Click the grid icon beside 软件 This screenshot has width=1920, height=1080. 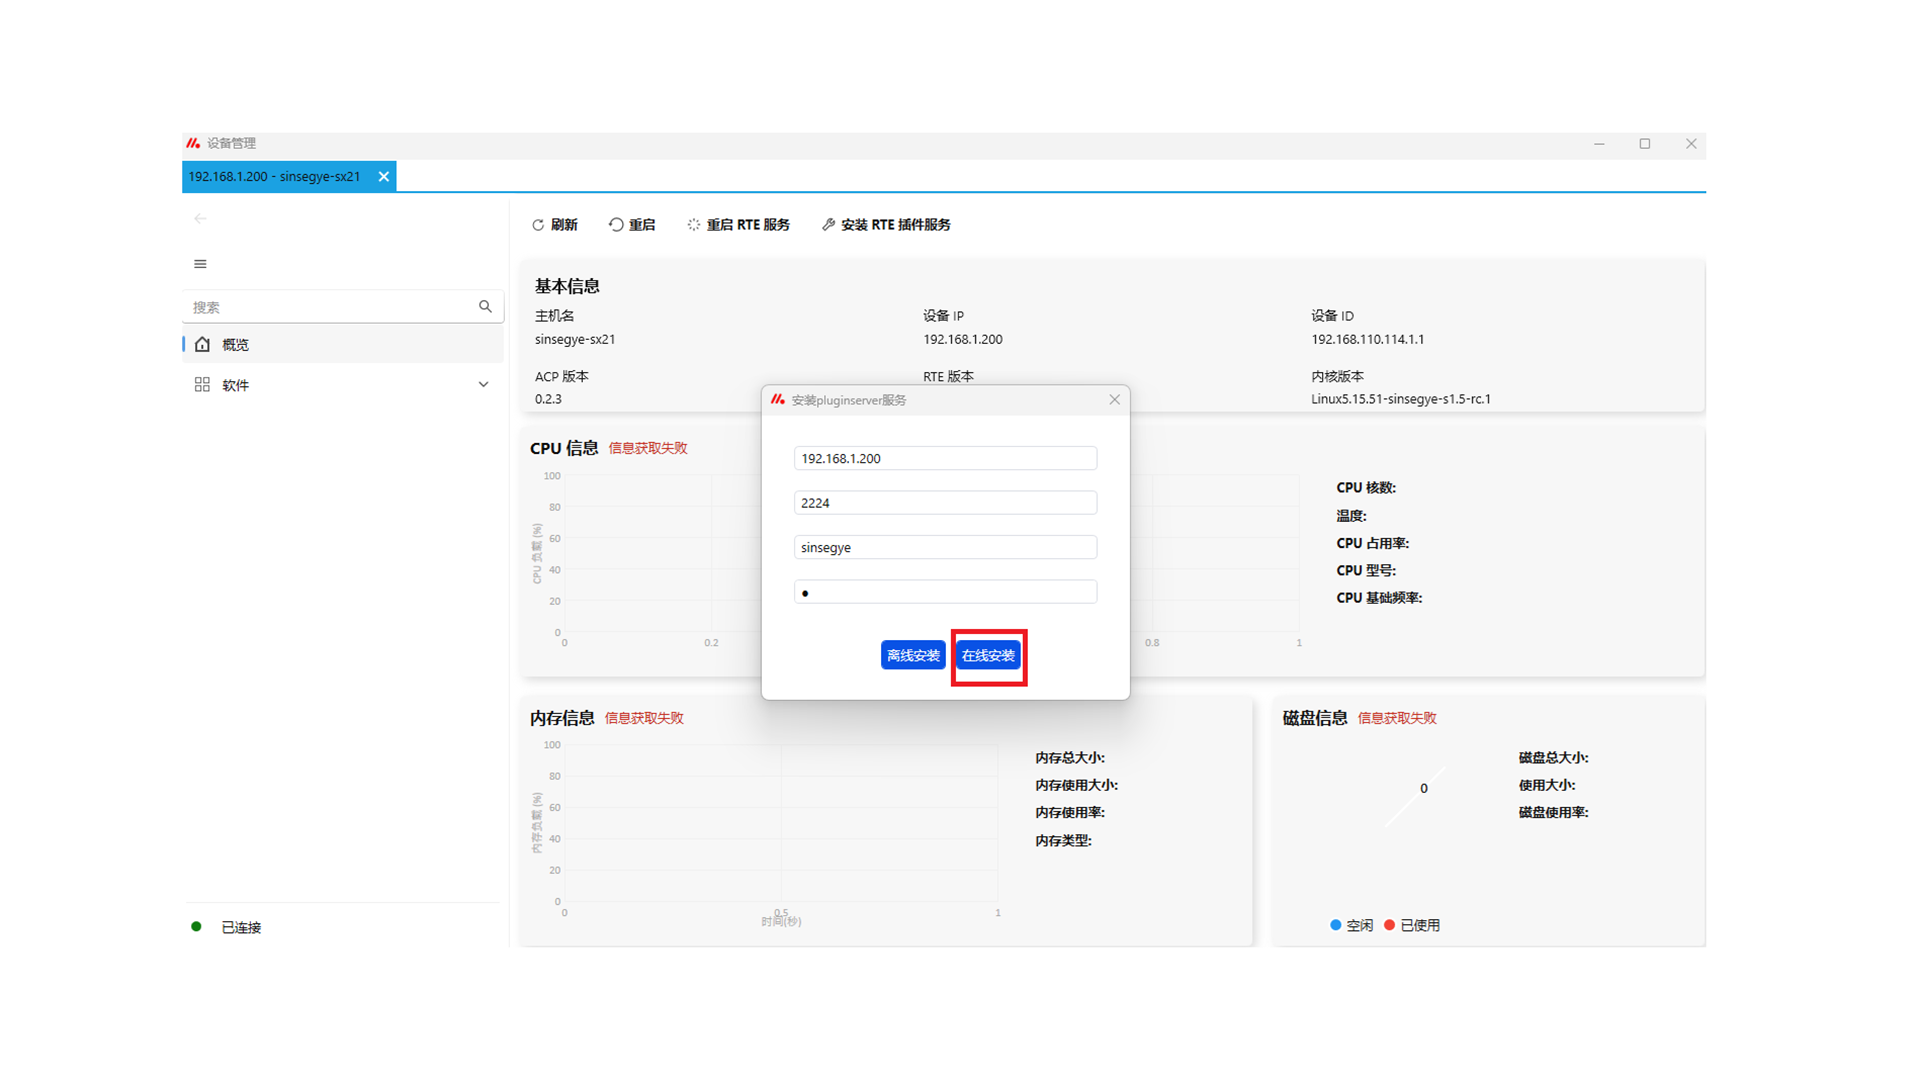202,385
